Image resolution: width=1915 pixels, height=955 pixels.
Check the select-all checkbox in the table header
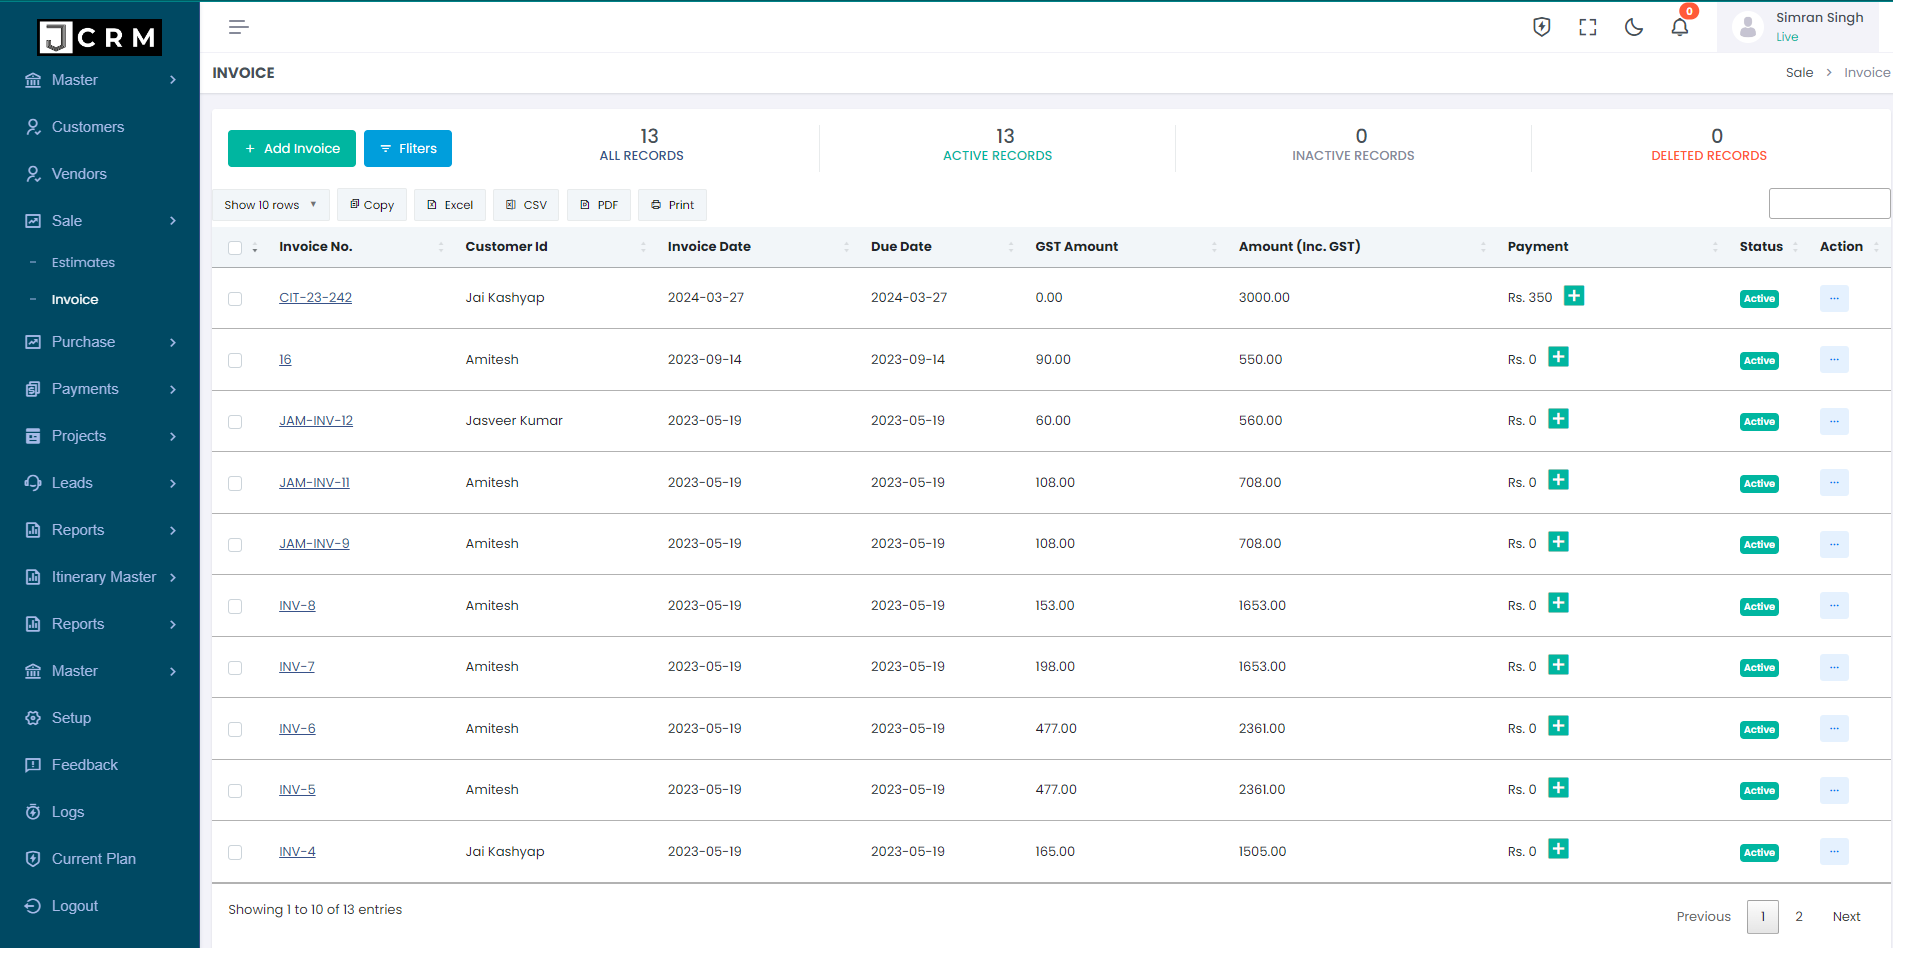pyautogui.click(x=235, y=247)
